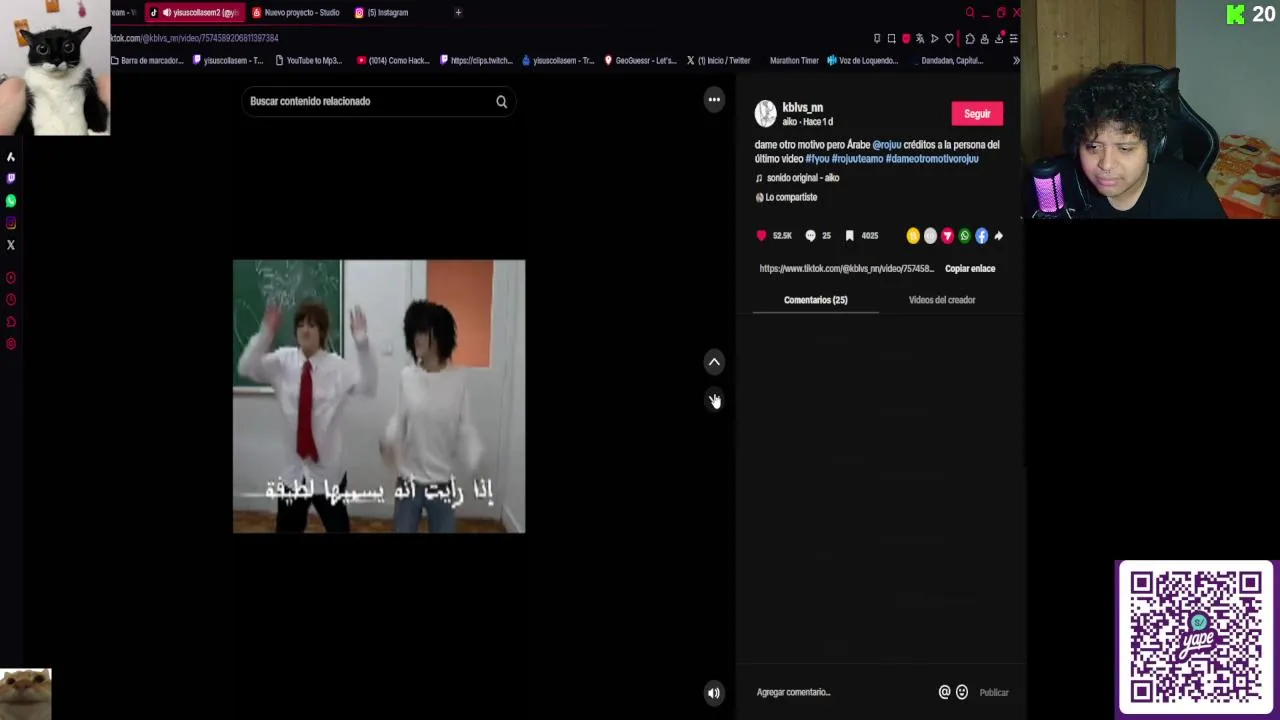
Task: Open the #dameotromotivorojuu hashtag
Action: (x=932, y=159)
